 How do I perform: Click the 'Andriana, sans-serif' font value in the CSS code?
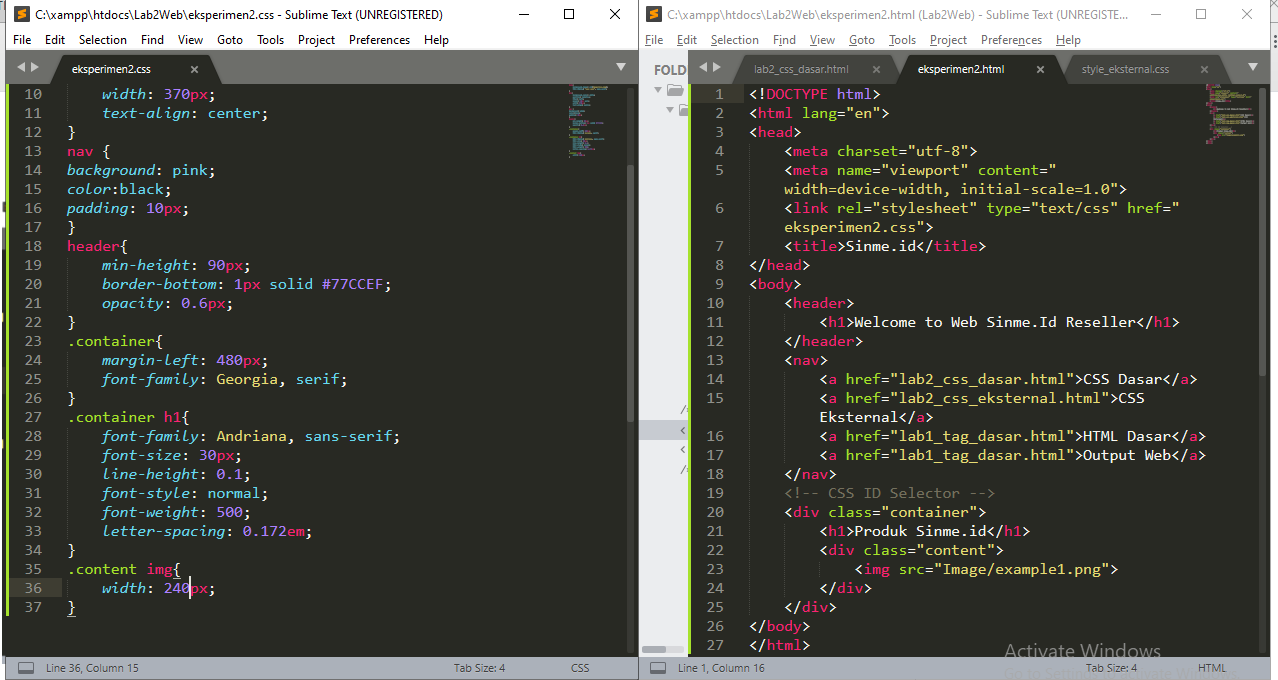[306, 436]
